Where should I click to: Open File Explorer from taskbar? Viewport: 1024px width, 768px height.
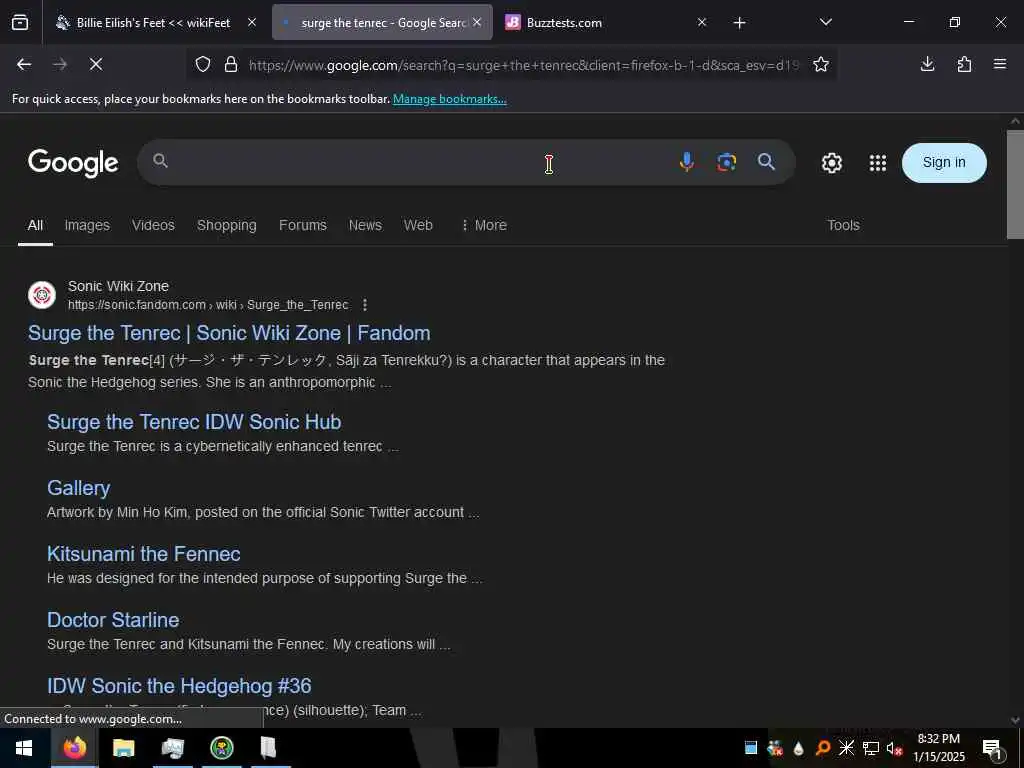[123, 748]
